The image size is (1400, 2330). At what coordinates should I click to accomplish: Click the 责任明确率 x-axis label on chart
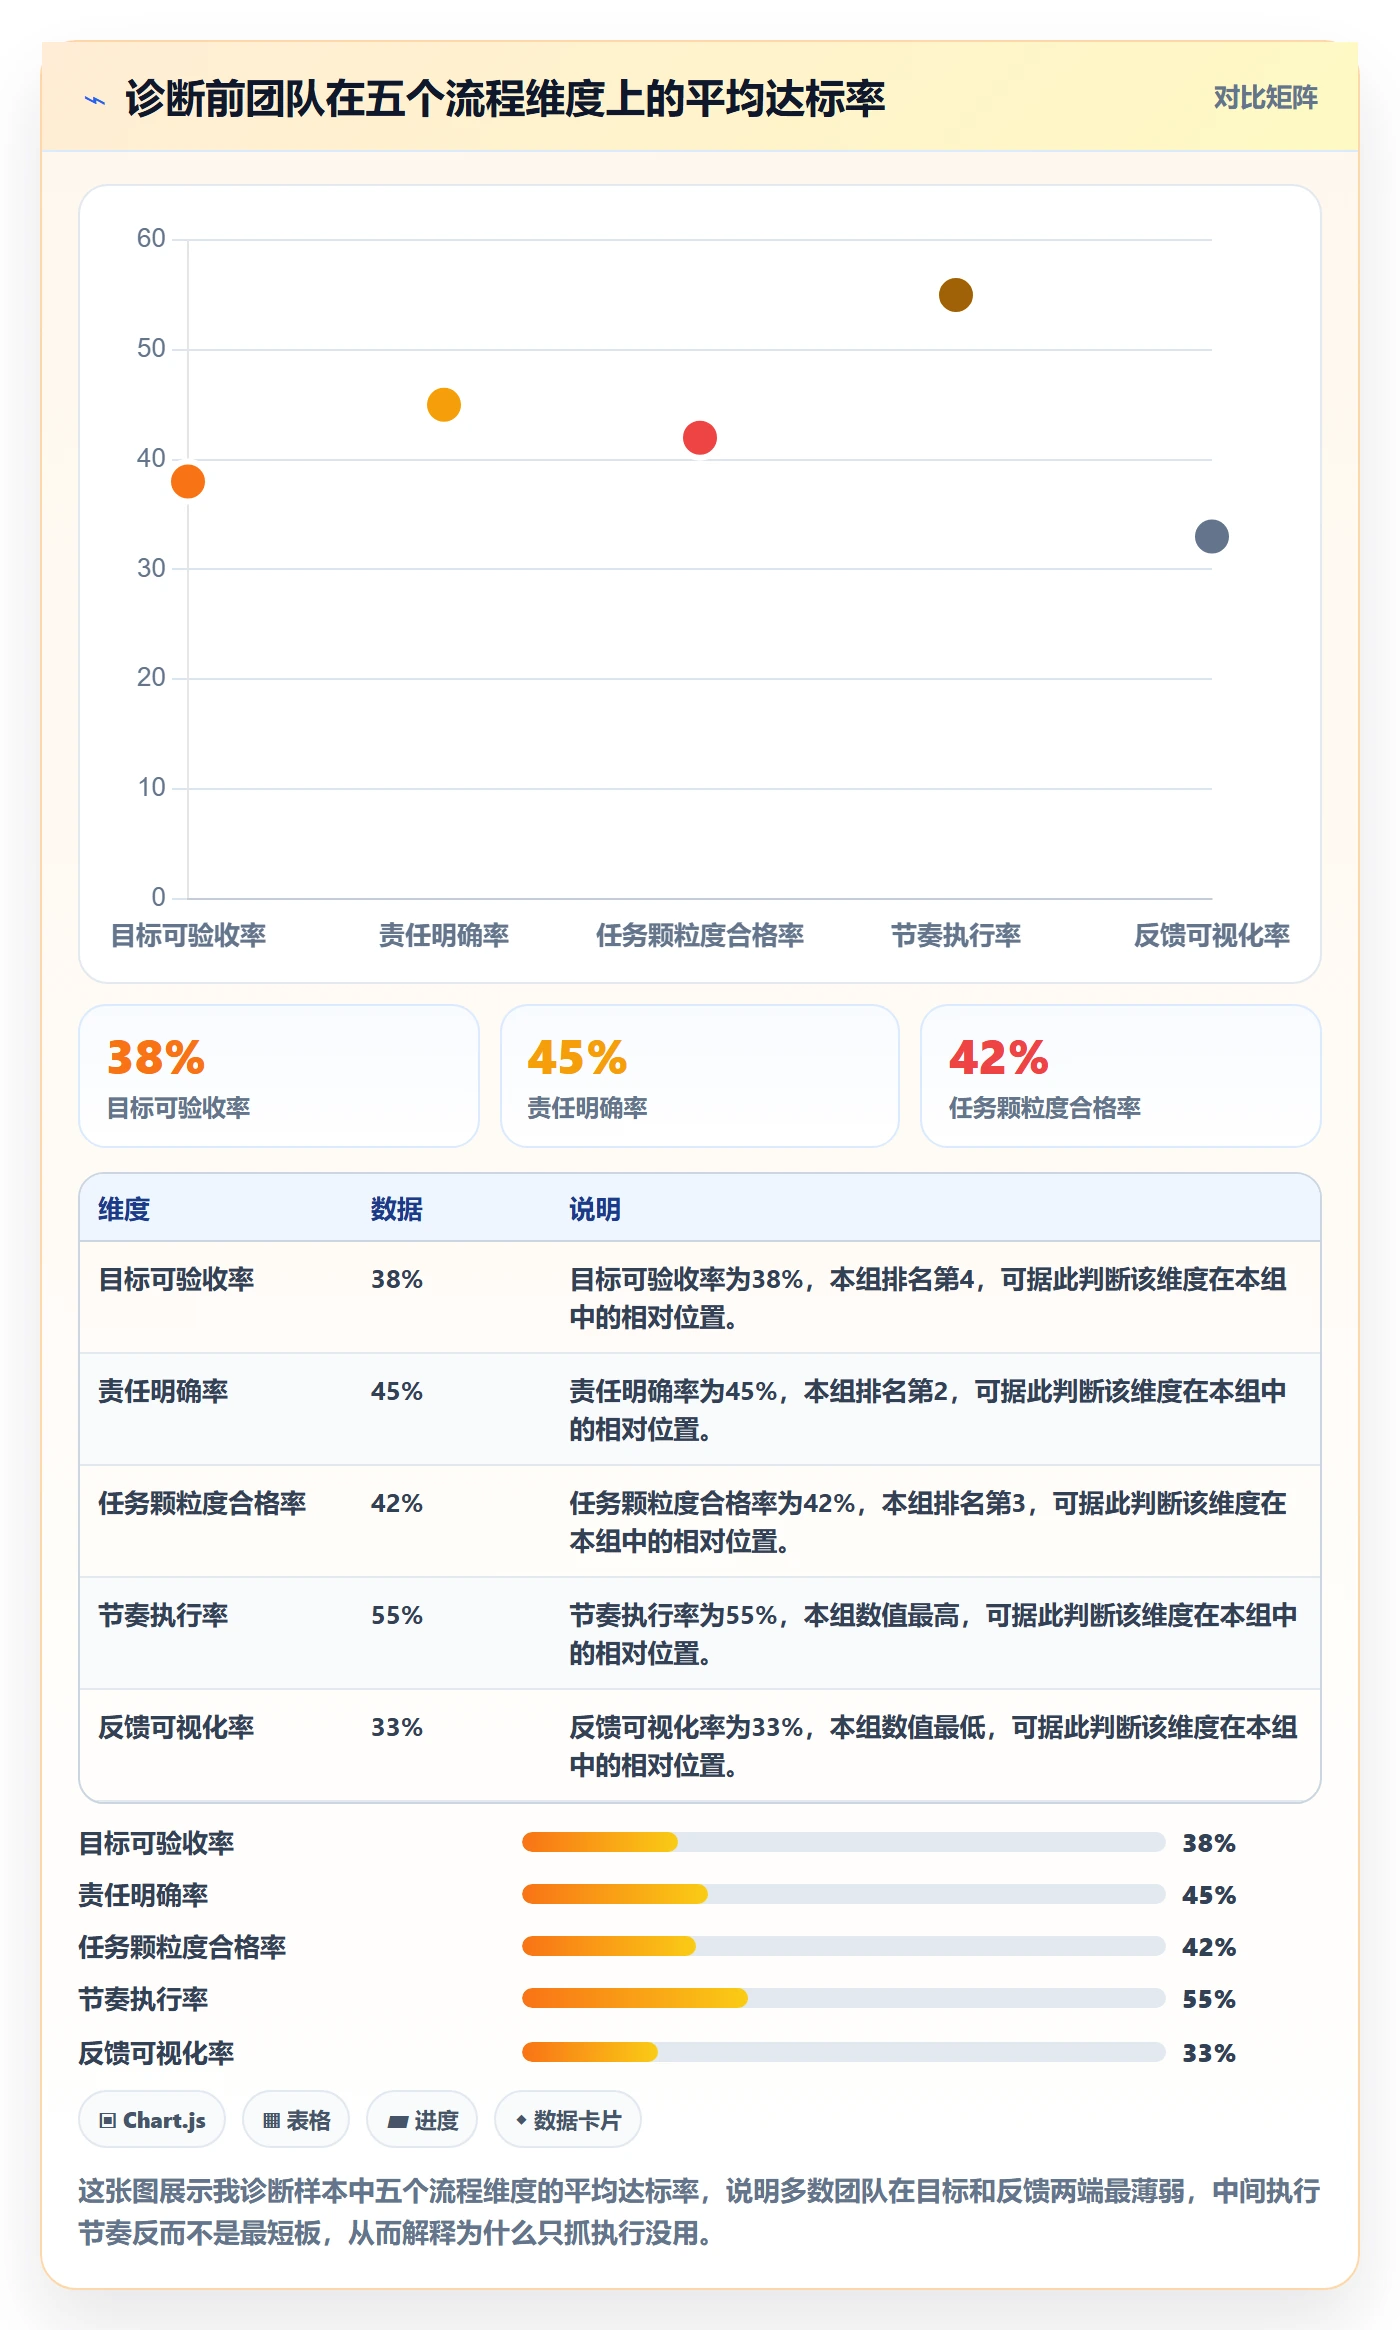click(x=444, y=935)
